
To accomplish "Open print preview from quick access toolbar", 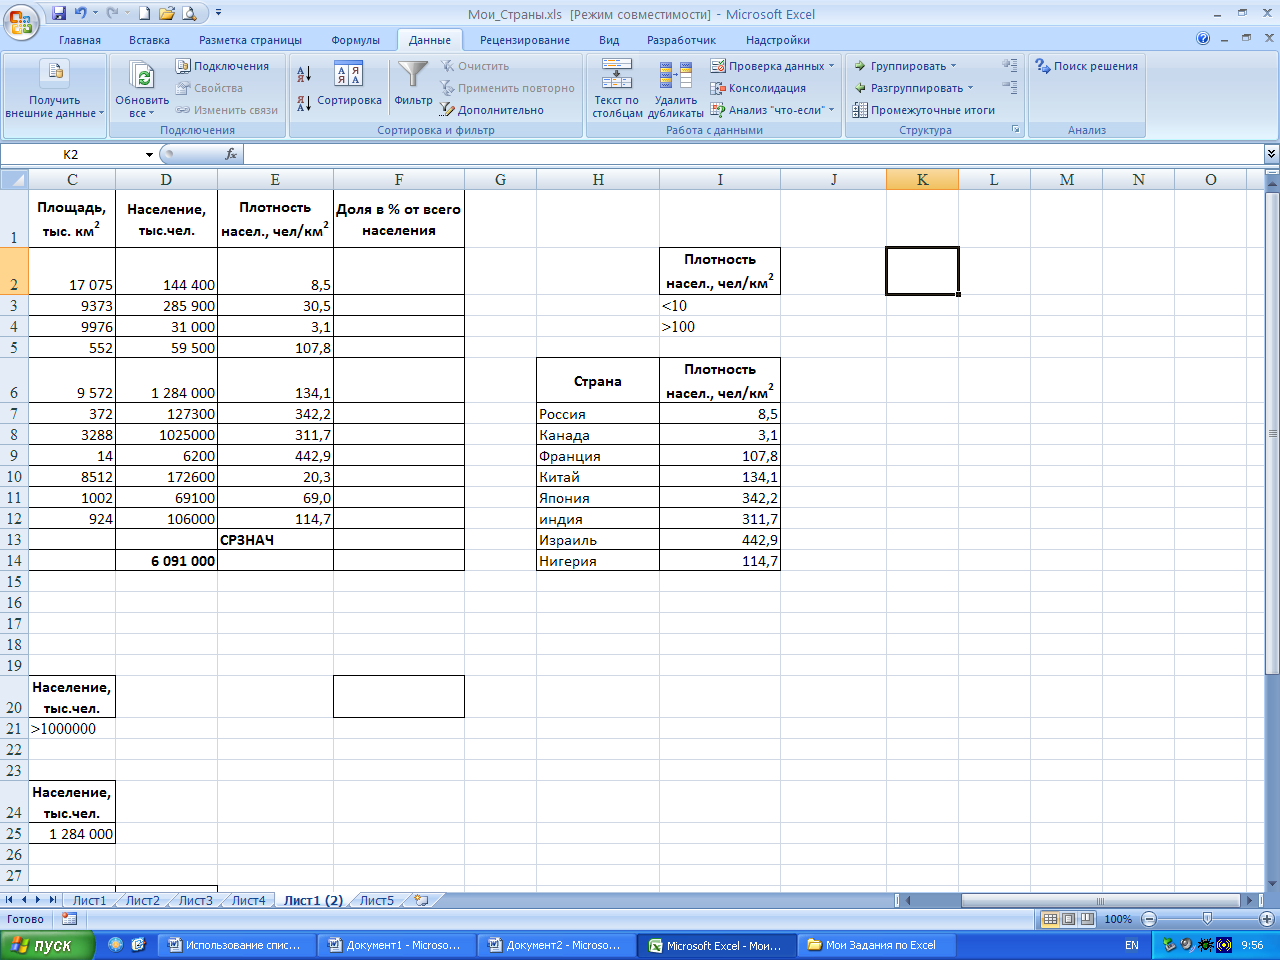I will point(189,14).
